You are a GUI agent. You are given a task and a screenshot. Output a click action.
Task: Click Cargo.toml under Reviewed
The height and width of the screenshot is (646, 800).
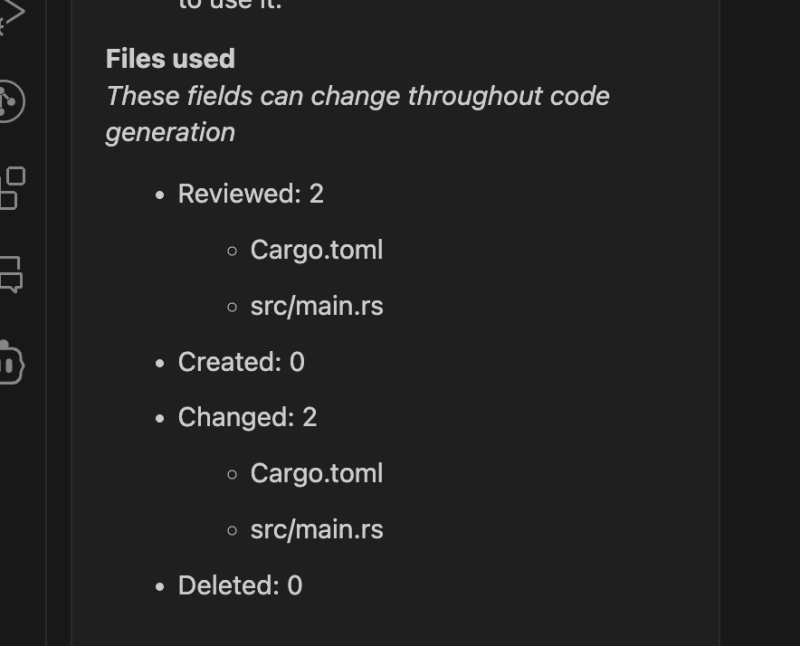(x=316, y=250)
